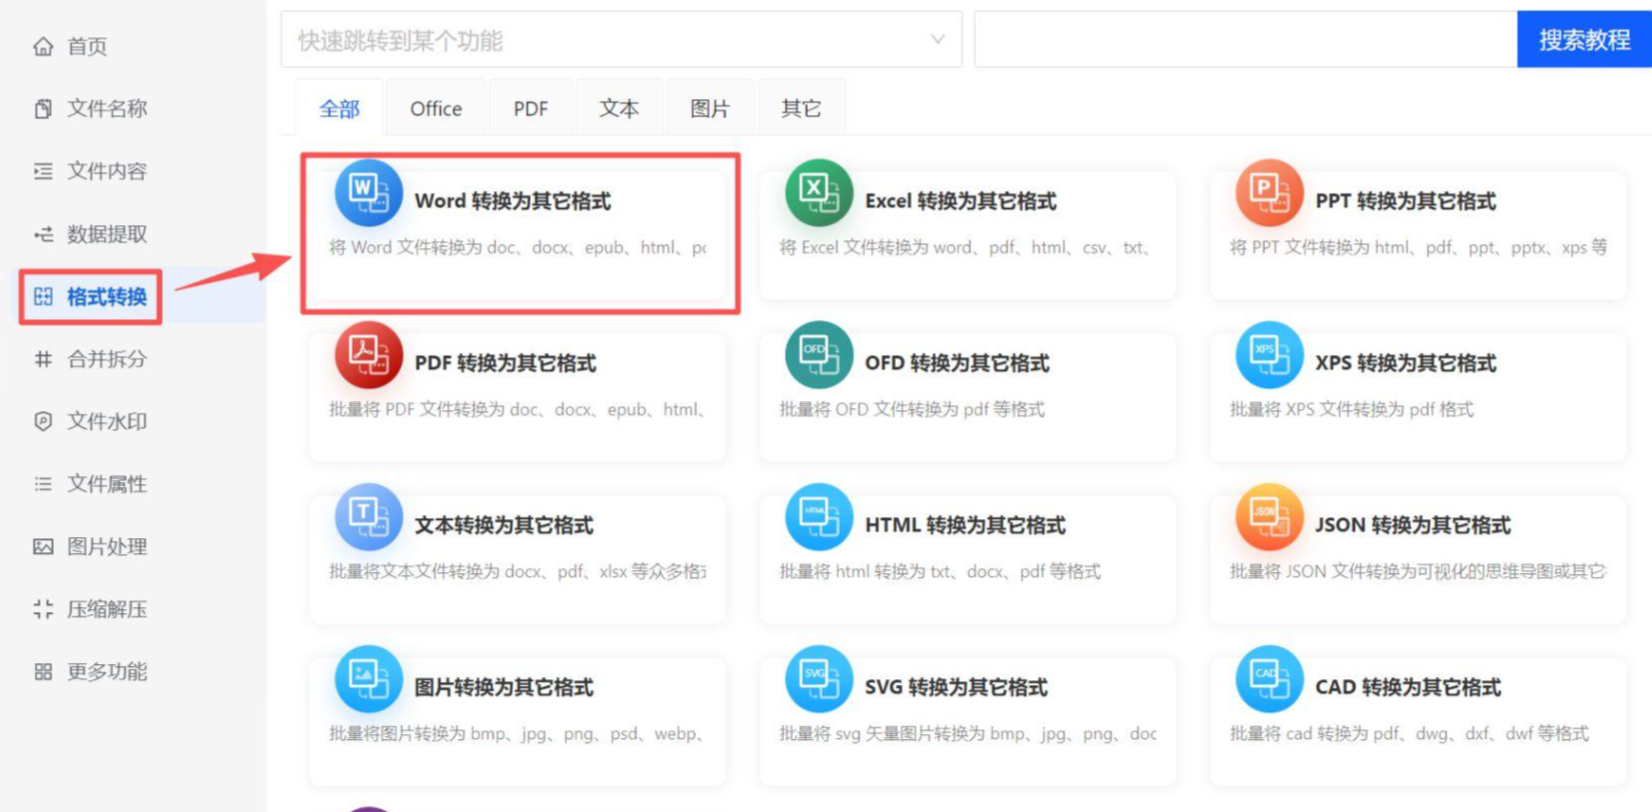Click the 压缩解压 icon in sidebar

point(43,609)
